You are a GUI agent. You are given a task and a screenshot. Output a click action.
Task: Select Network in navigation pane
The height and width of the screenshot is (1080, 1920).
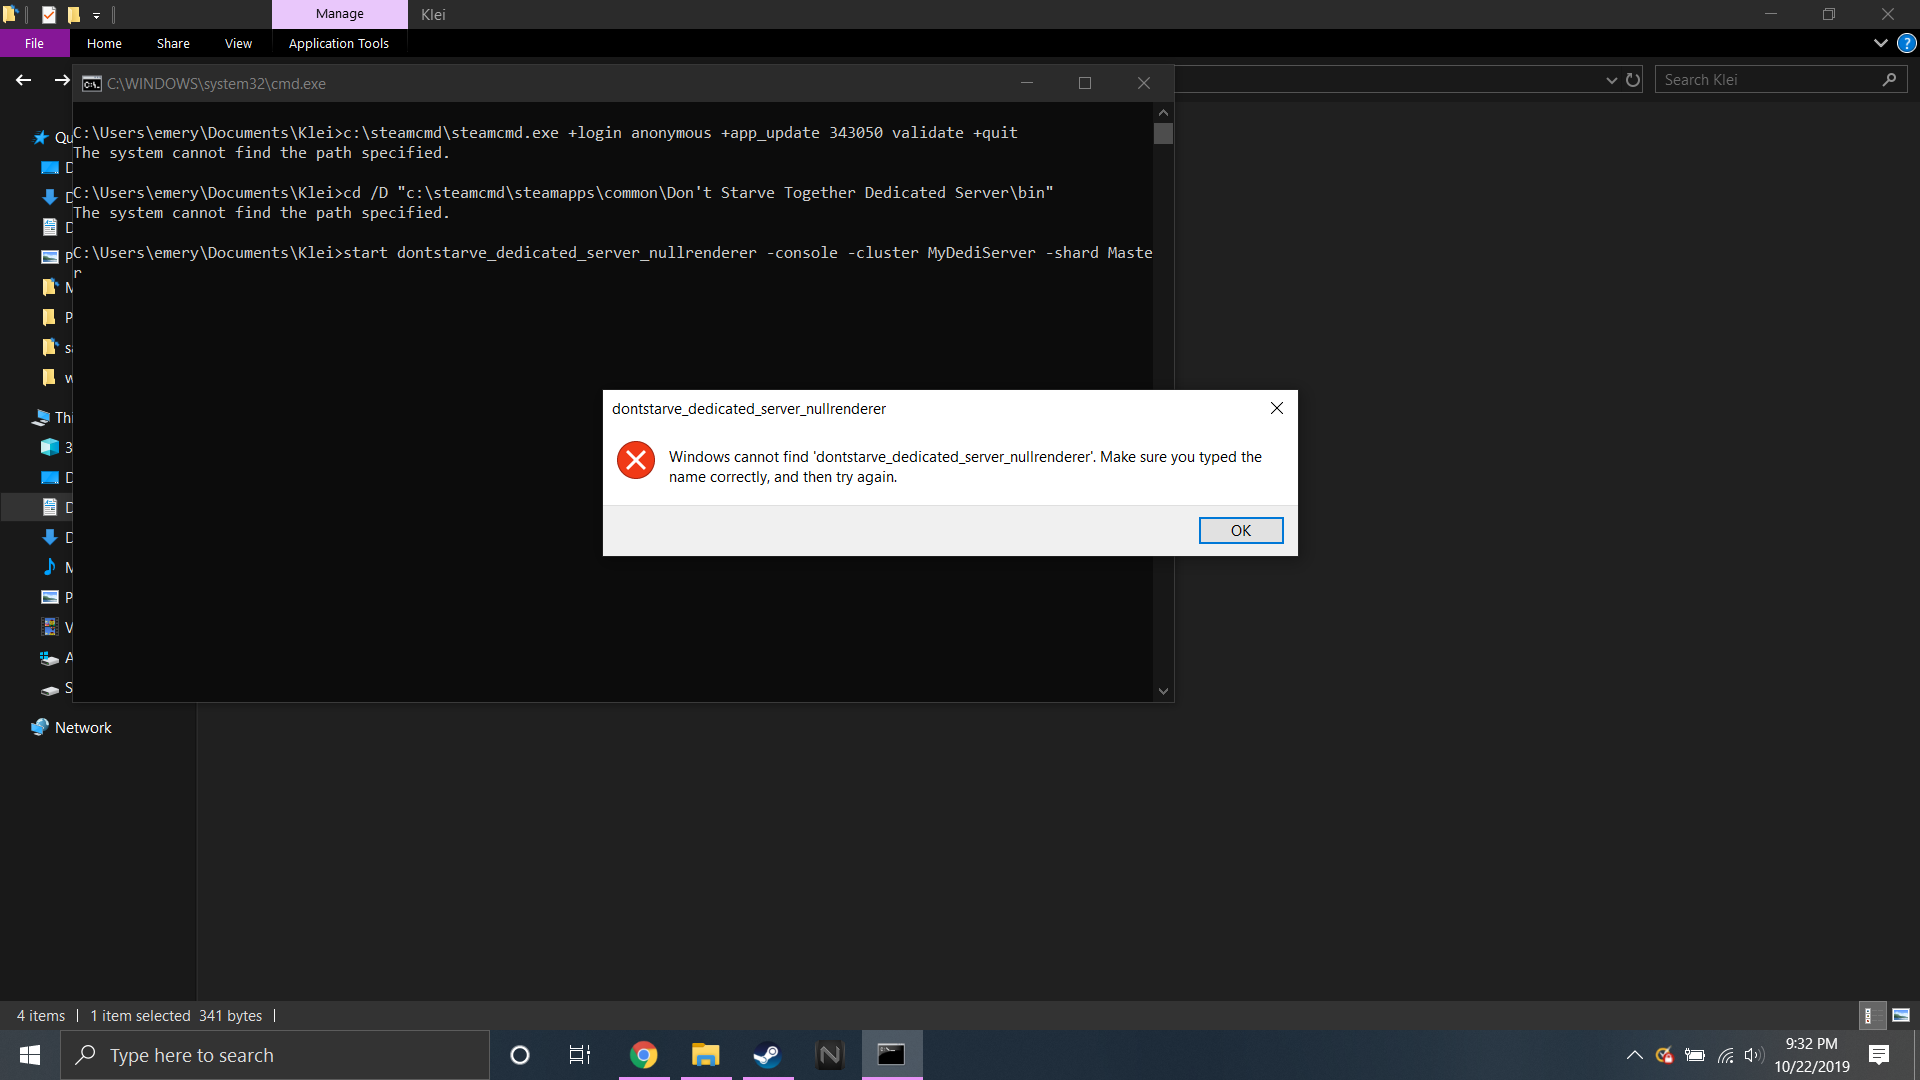click(83, 728)
